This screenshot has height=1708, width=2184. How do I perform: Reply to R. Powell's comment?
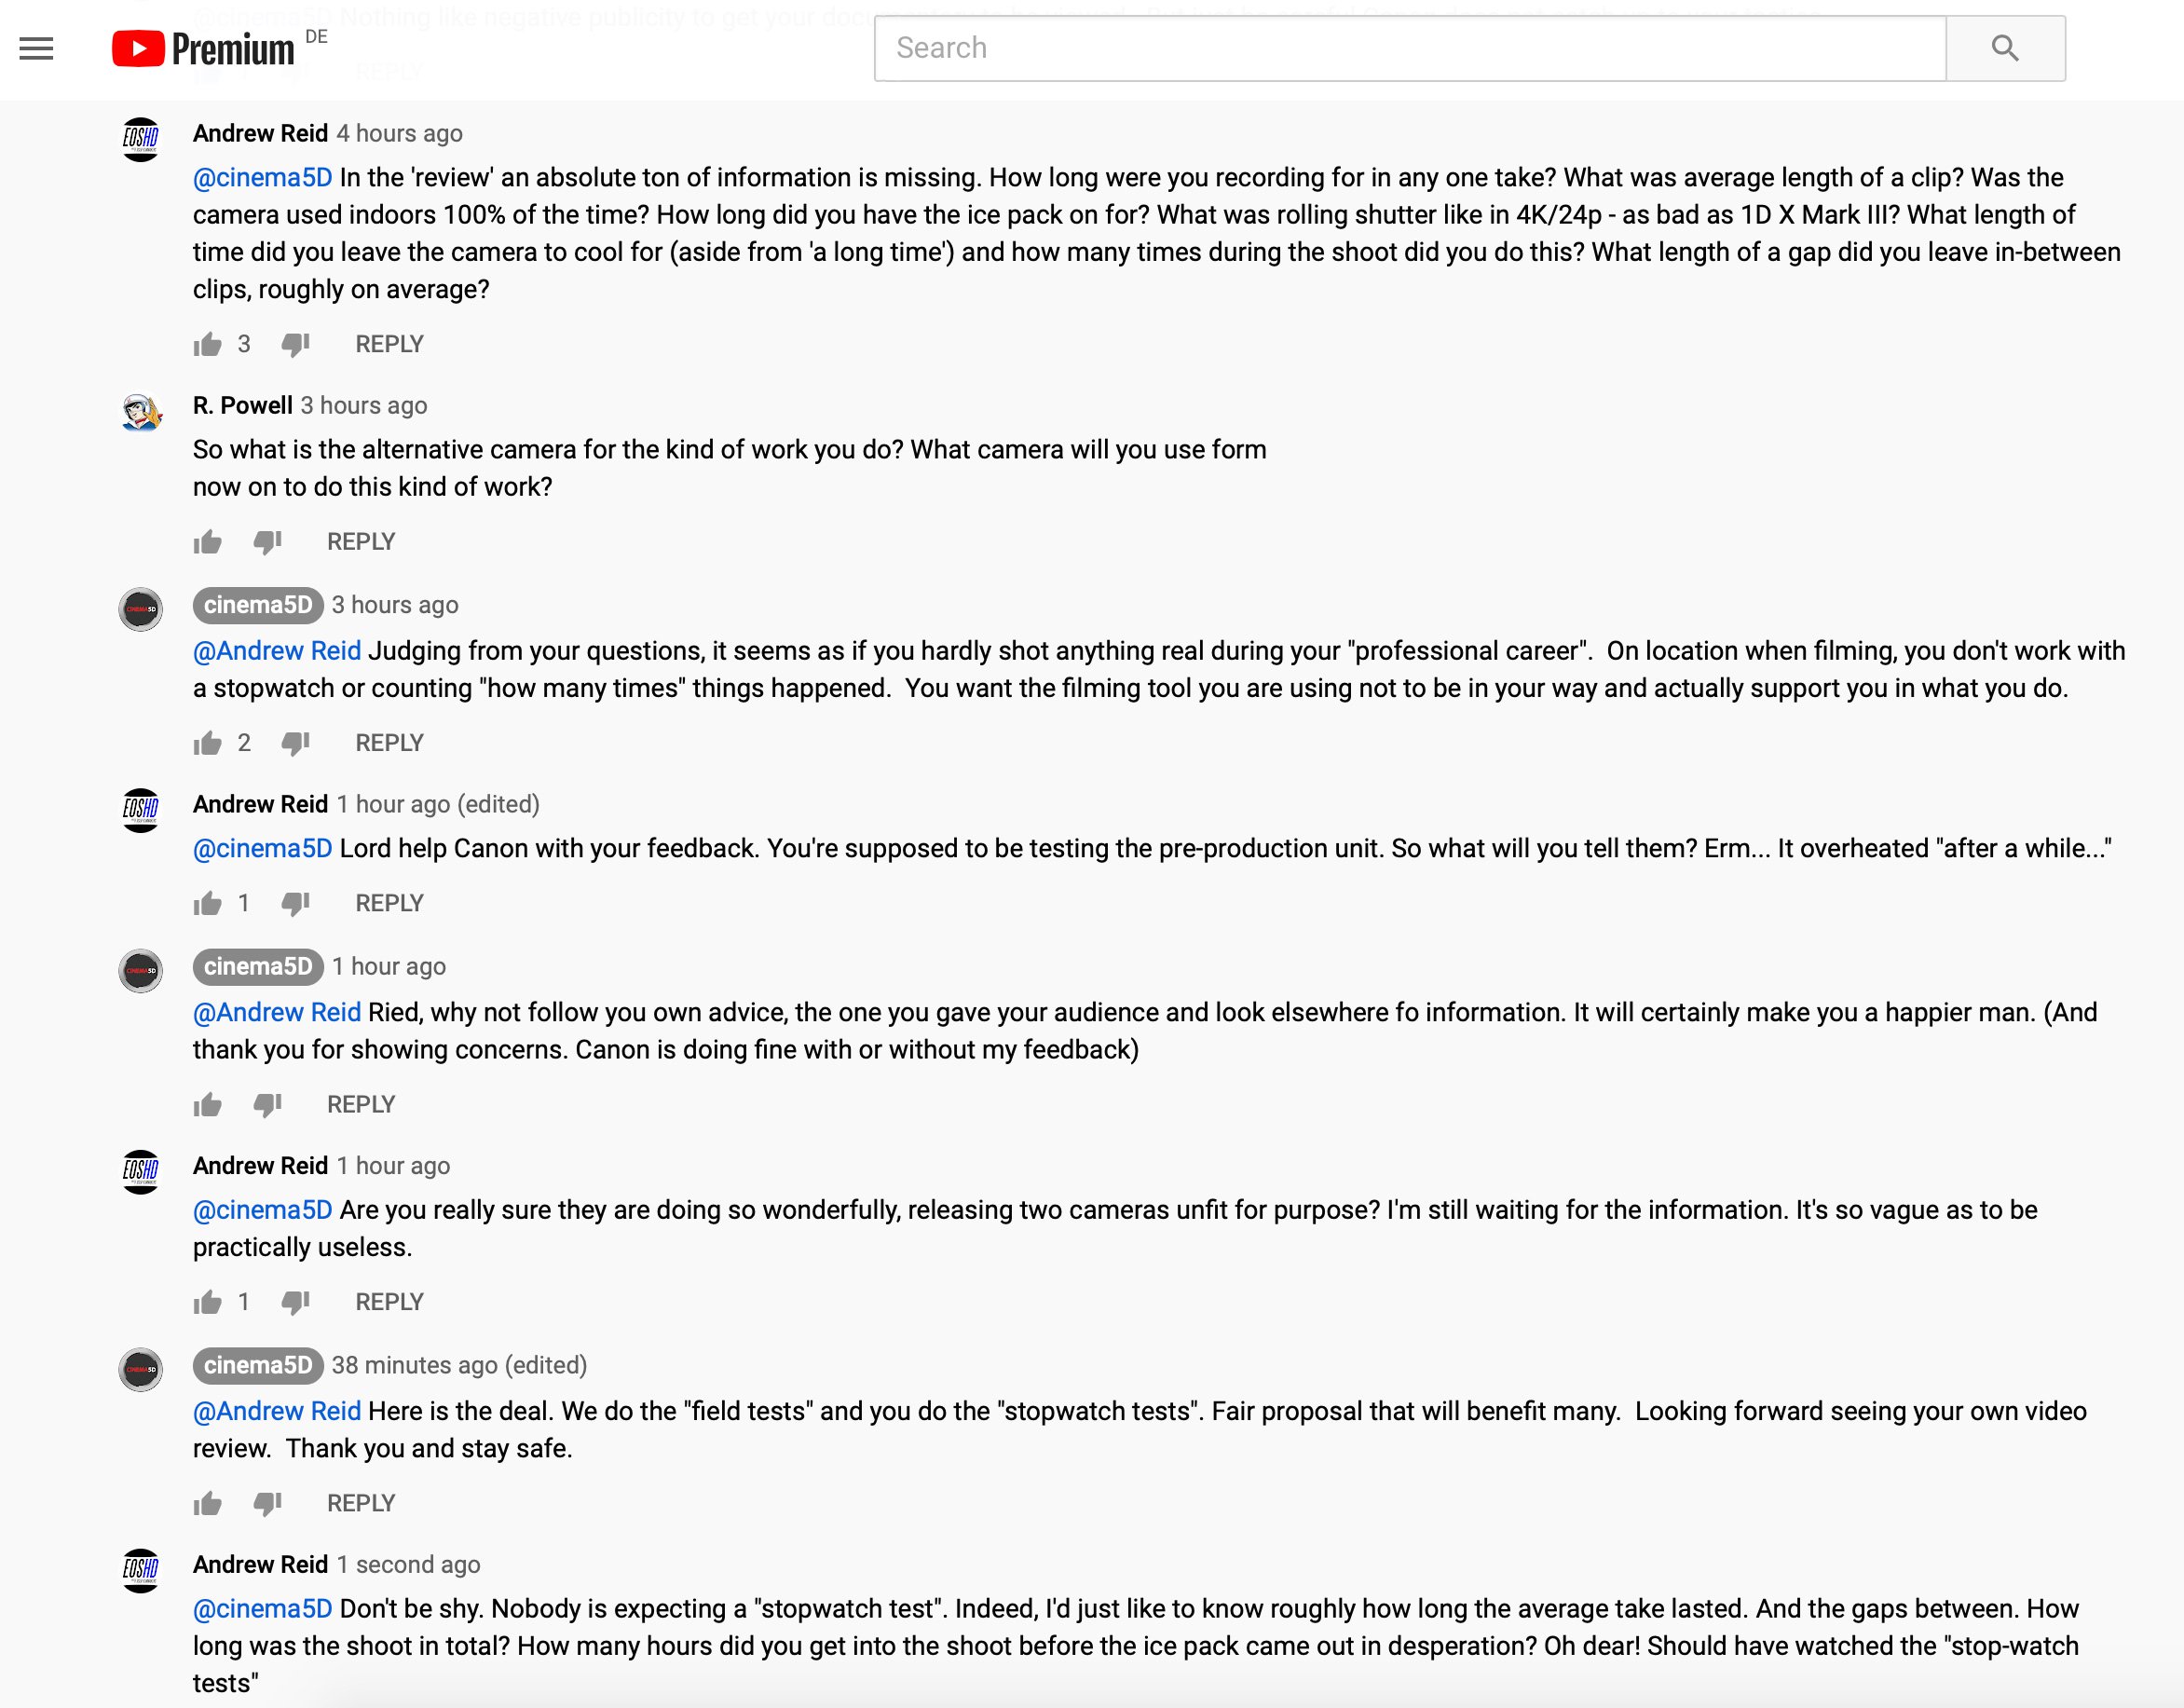tap(361, 542)
